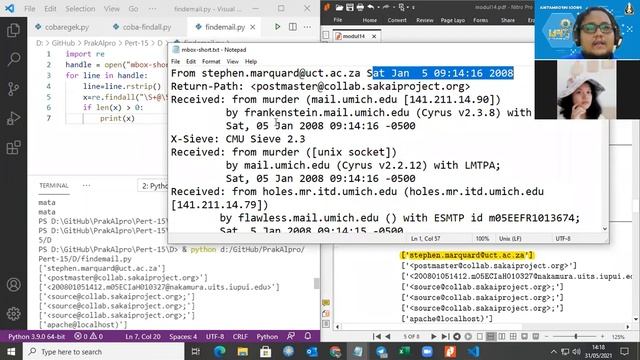The image size is (640, 360).
Task: Open the terminal panel views ellipsis
Action: pyautogui.click(x=87, y=185)
